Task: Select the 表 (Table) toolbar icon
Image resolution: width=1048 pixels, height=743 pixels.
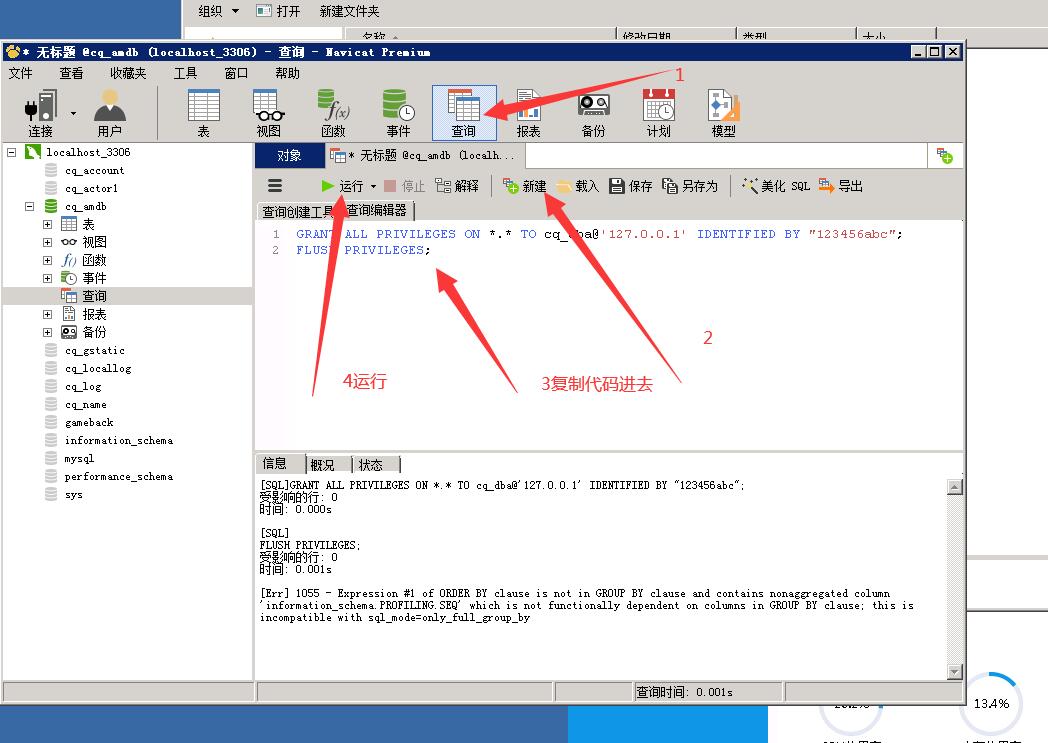Action: click(203, 112)
